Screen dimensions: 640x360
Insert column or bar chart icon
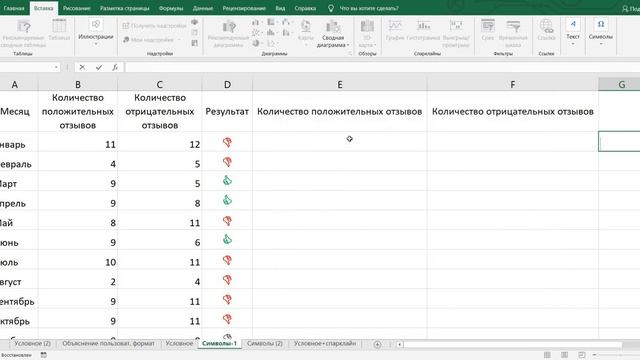coord(256,23)
